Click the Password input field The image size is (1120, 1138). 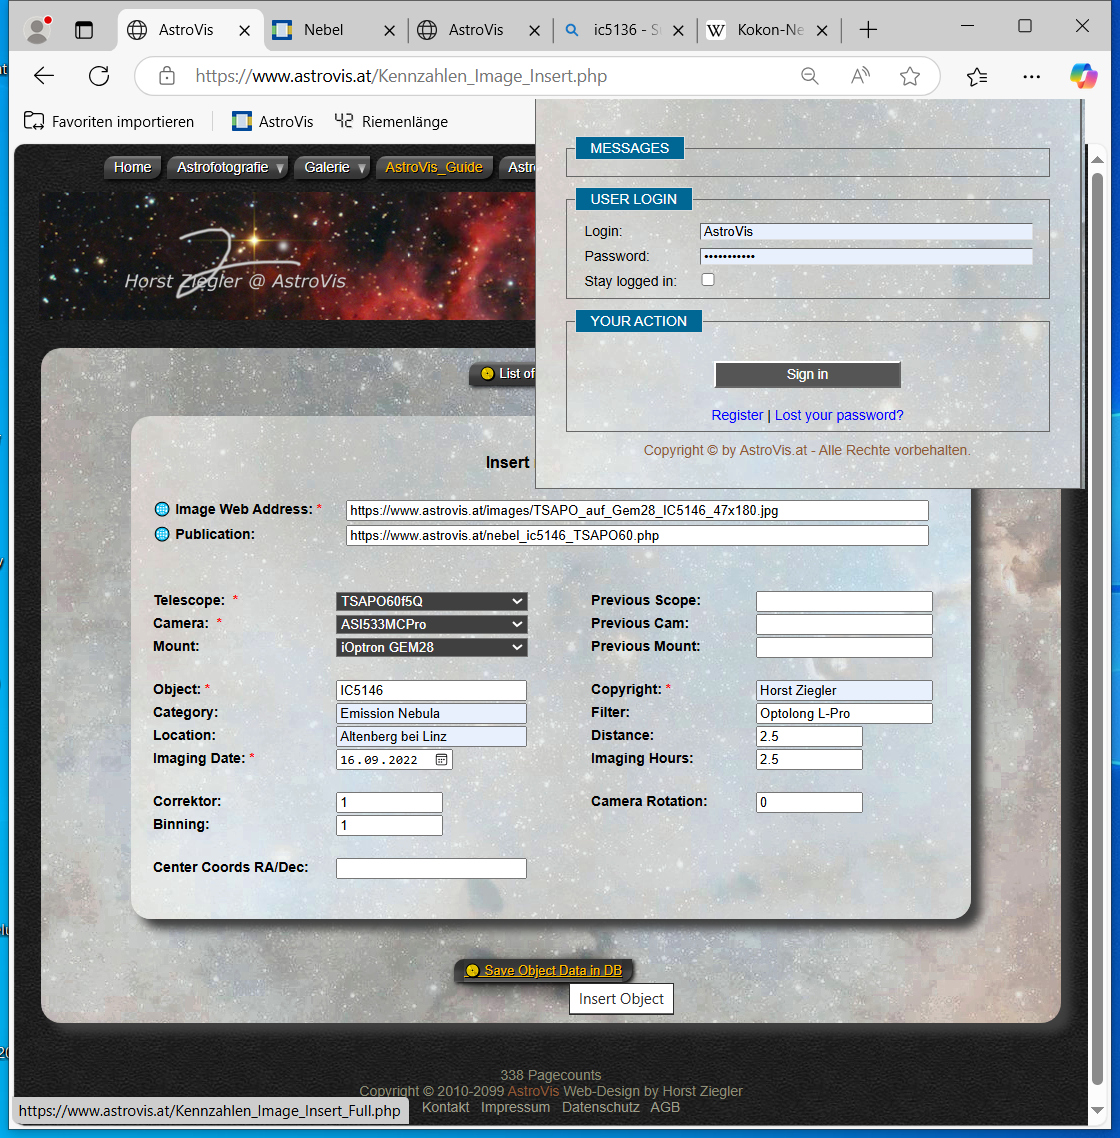point(866,256)
